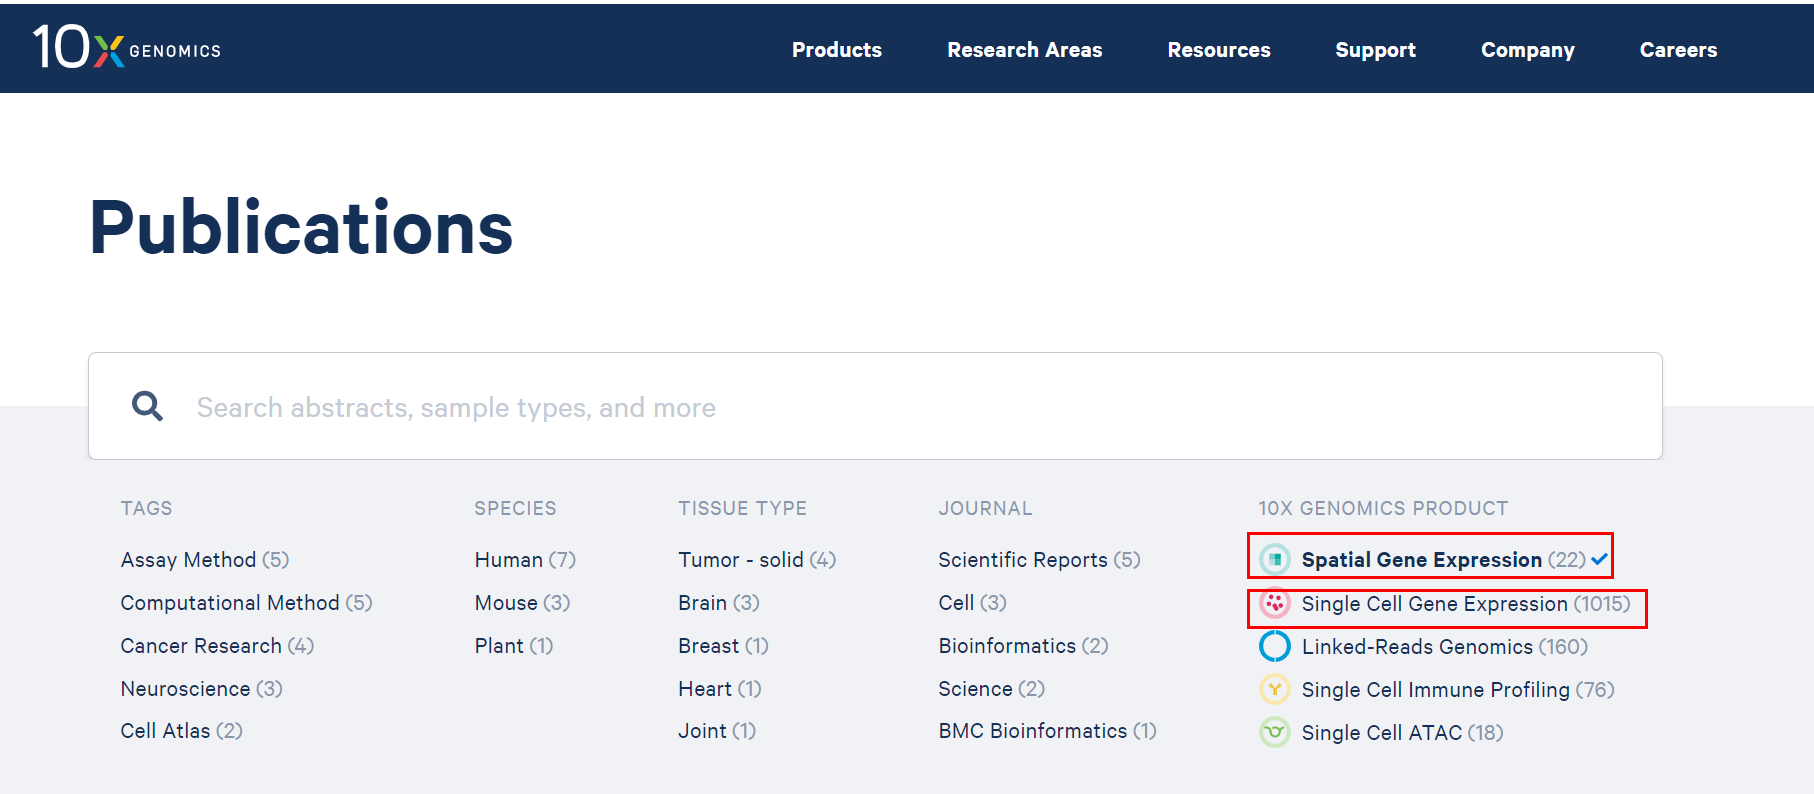The height and width of the screenshot is (794, 1814).
Task: Click the Single Cell Immune Profiling icon
Action: click(x=1275, y=689)
